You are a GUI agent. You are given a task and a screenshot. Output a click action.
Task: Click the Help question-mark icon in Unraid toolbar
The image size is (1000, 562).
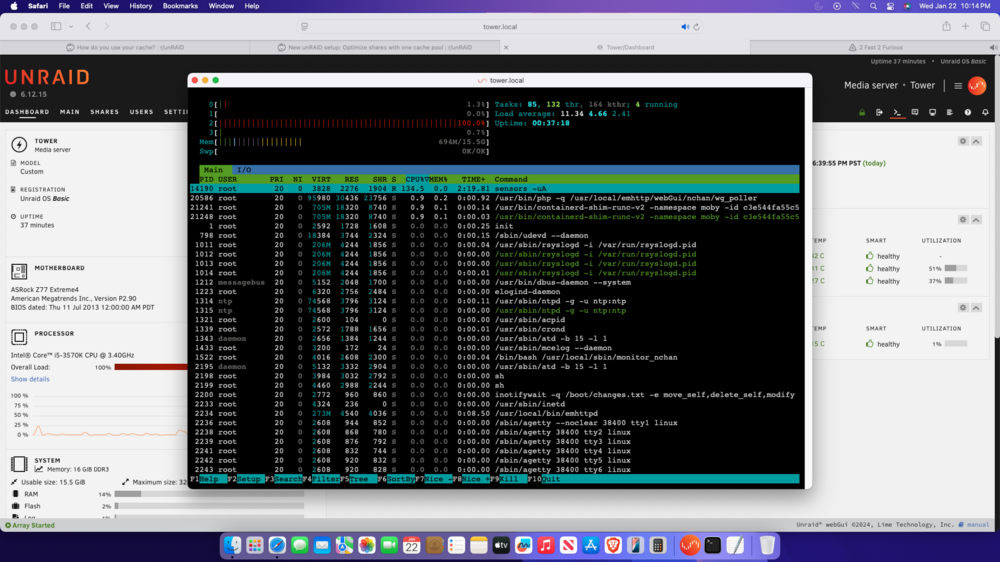pyautogui.click(x=967, y=112)
